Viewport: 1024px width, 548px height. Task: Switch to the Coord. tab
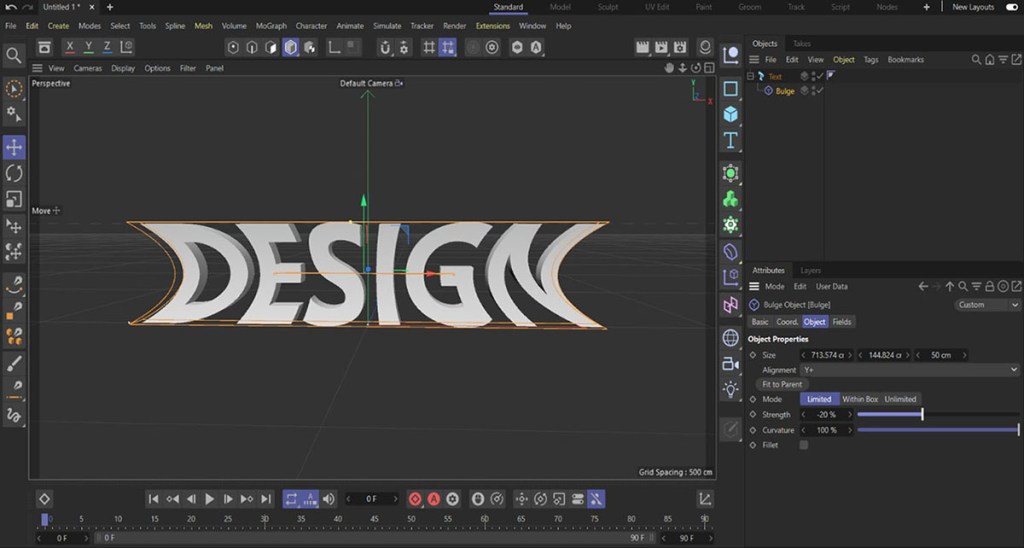(787, 322)
